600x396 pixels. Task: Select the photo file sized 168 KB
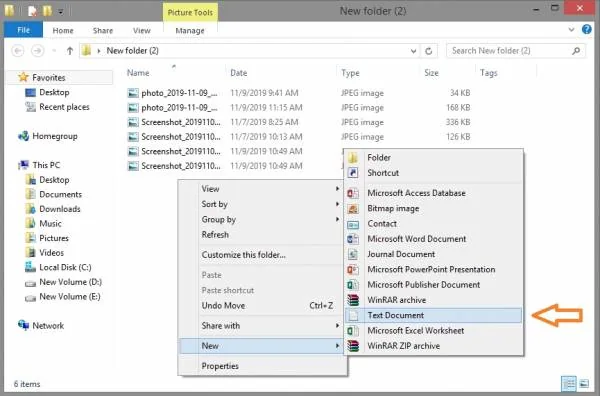(298, 108)
